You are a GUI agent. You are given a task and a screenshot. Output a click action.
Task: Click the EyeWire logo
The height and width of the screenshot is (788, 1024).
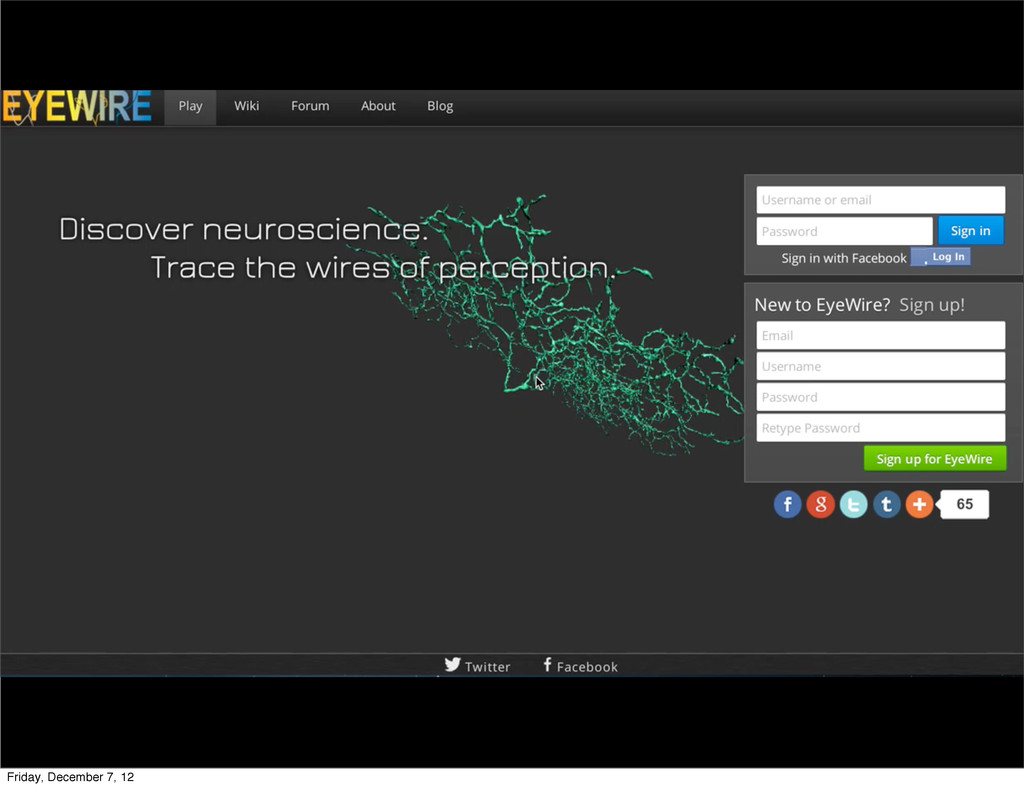pyautogui.click(x=77, y=107)
